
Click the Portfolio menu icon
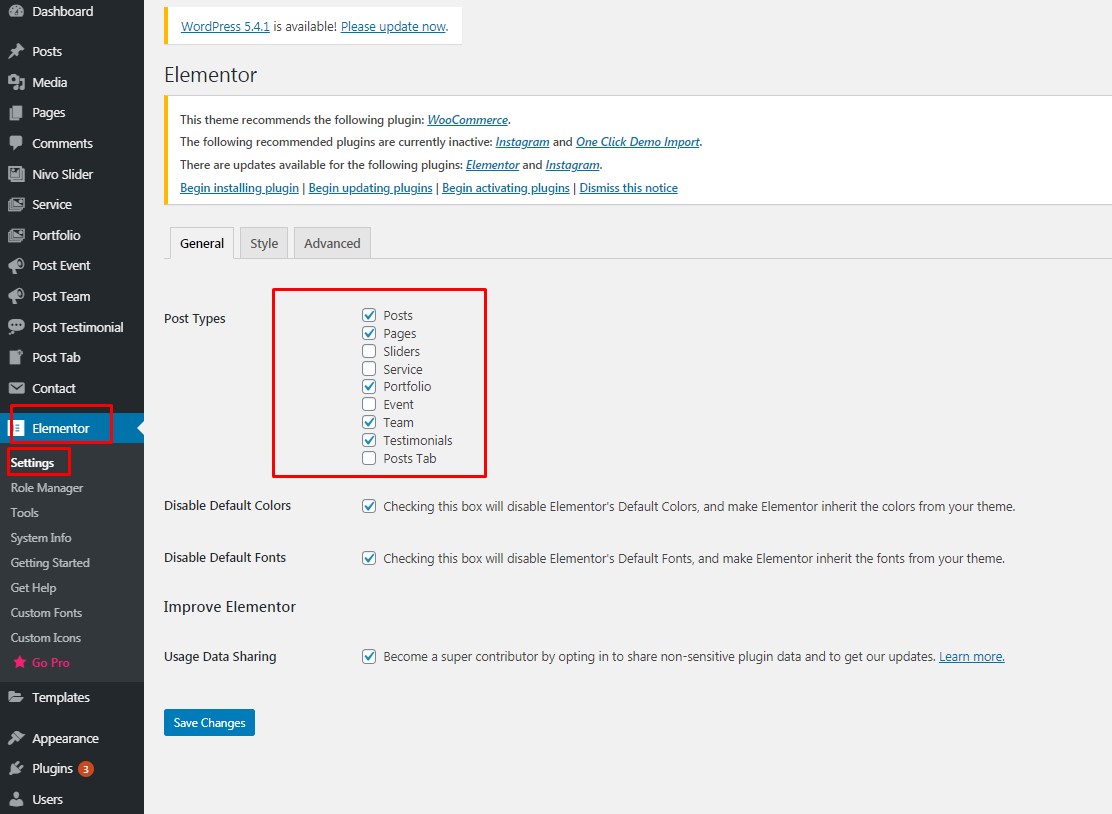pyautogui.click(x=16, y=235)
